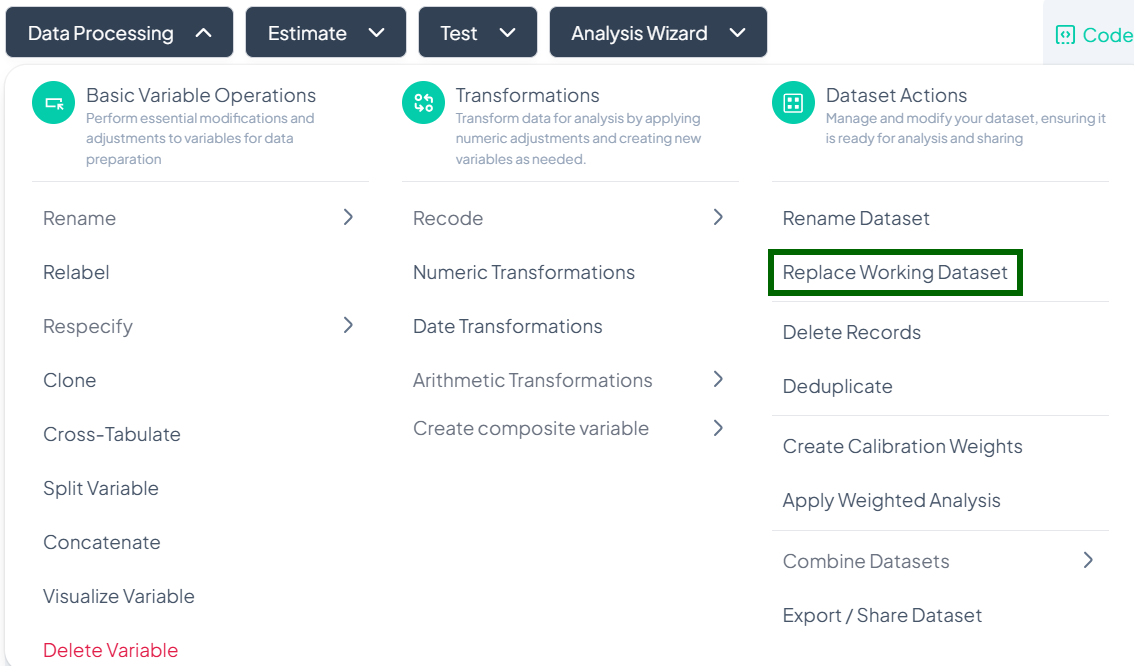Click Cross-Tabulate menu entry
1134x666 pixels.
coord(111,434)
